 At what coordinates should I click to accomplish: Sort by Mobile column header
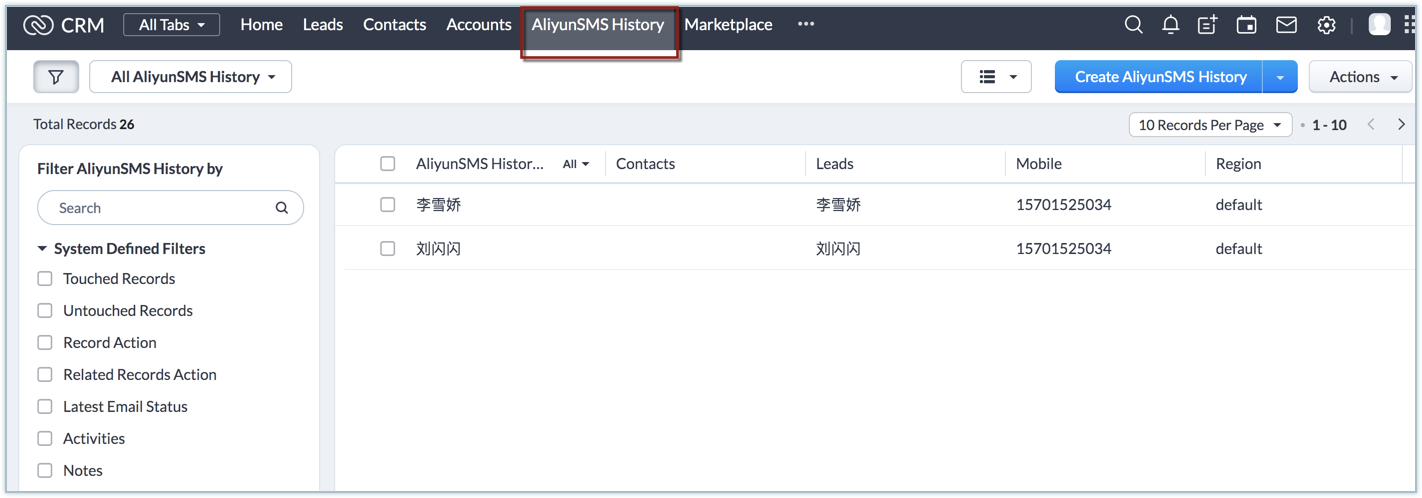(1038, 164)
